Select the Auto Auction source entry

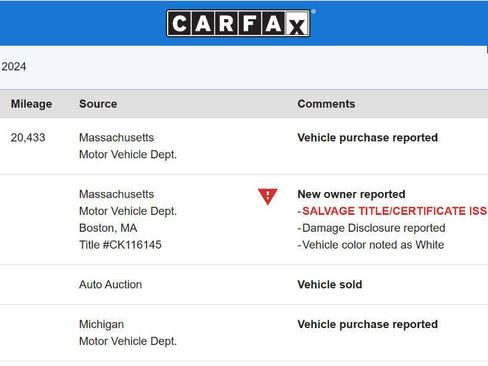111,284
